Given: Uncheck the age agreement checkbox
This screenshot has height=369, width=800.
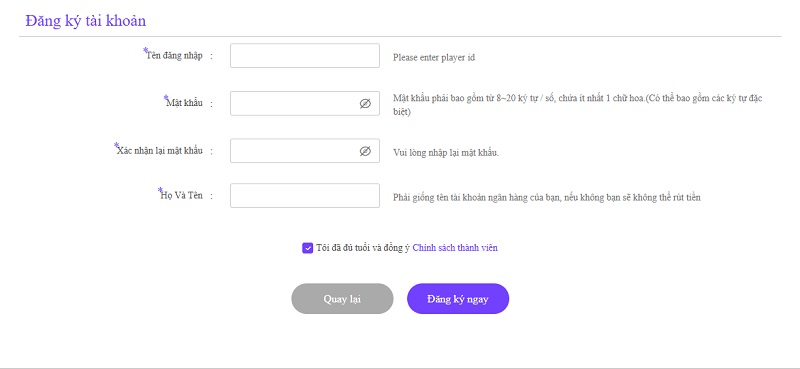Looking at the screenshot, I should pyautogui.click(x=307, y=248).
